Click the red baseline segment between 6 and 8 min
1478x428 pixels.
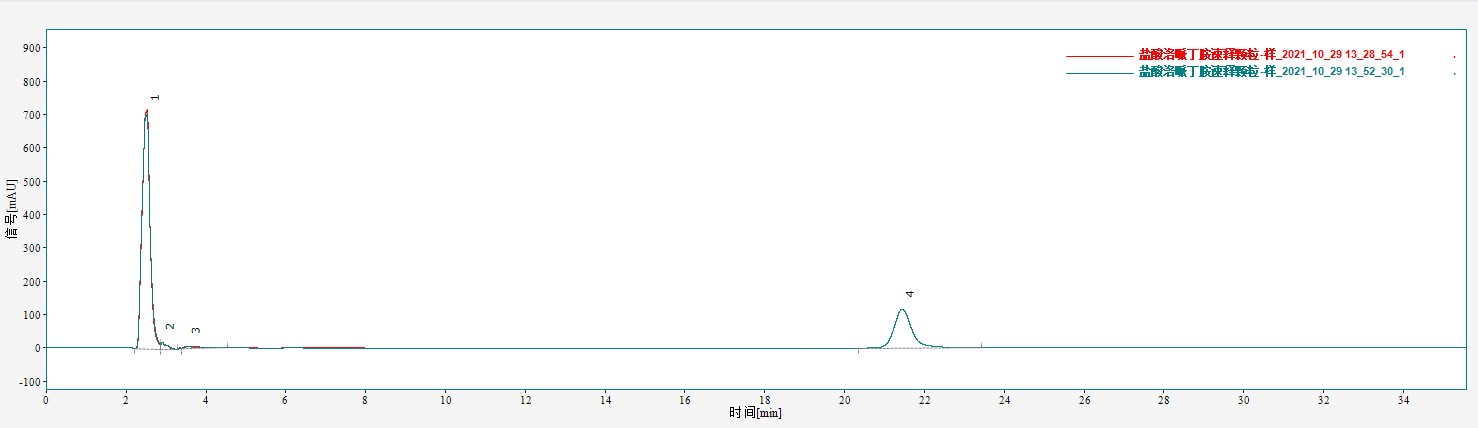point(335,348)
